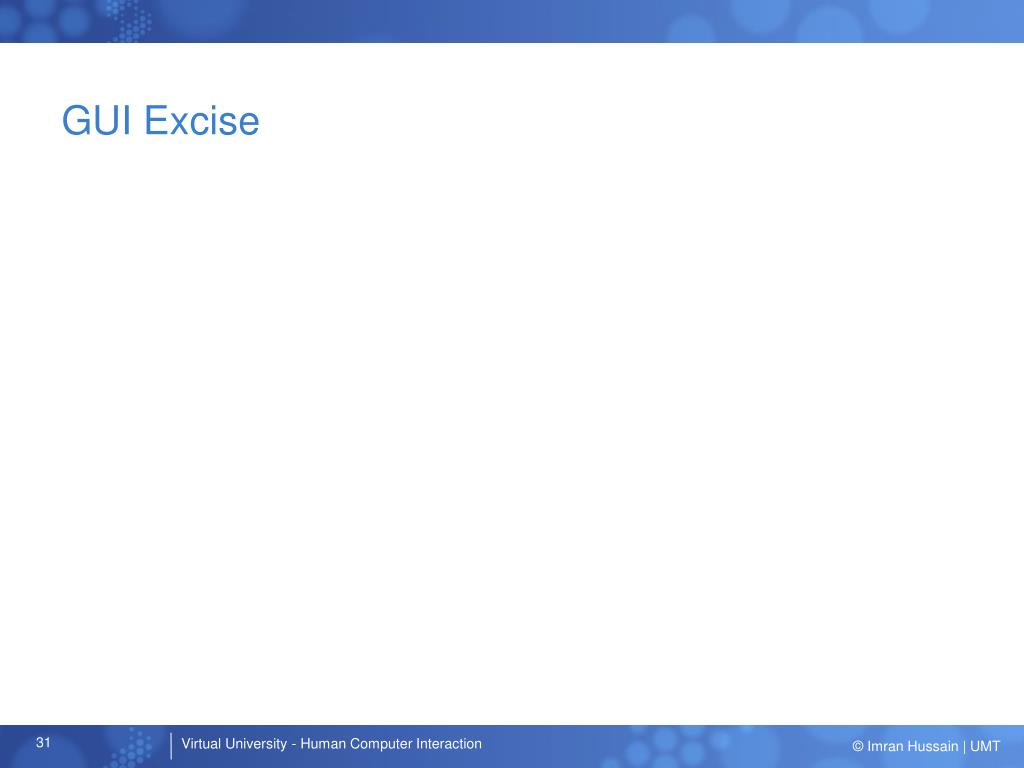Click the slide number 31

[x=43, y=743]
